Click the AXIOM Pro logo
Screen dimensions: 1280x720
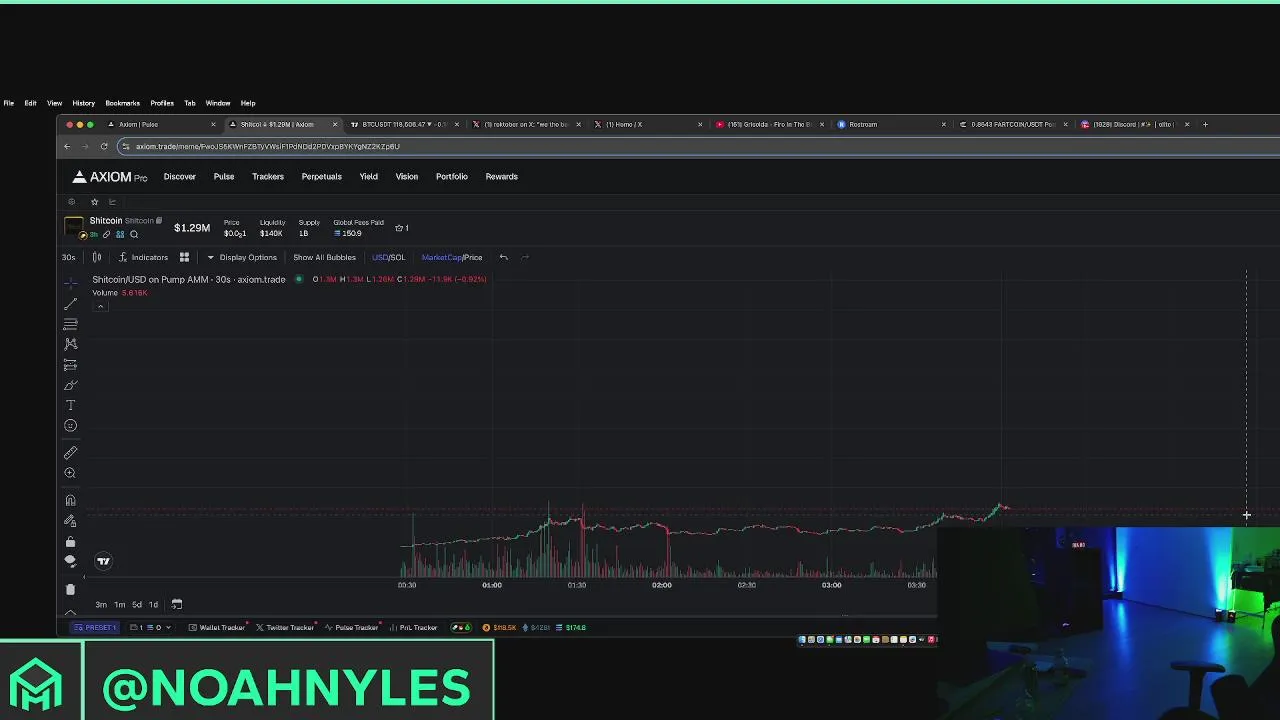[x=109, y=177]
